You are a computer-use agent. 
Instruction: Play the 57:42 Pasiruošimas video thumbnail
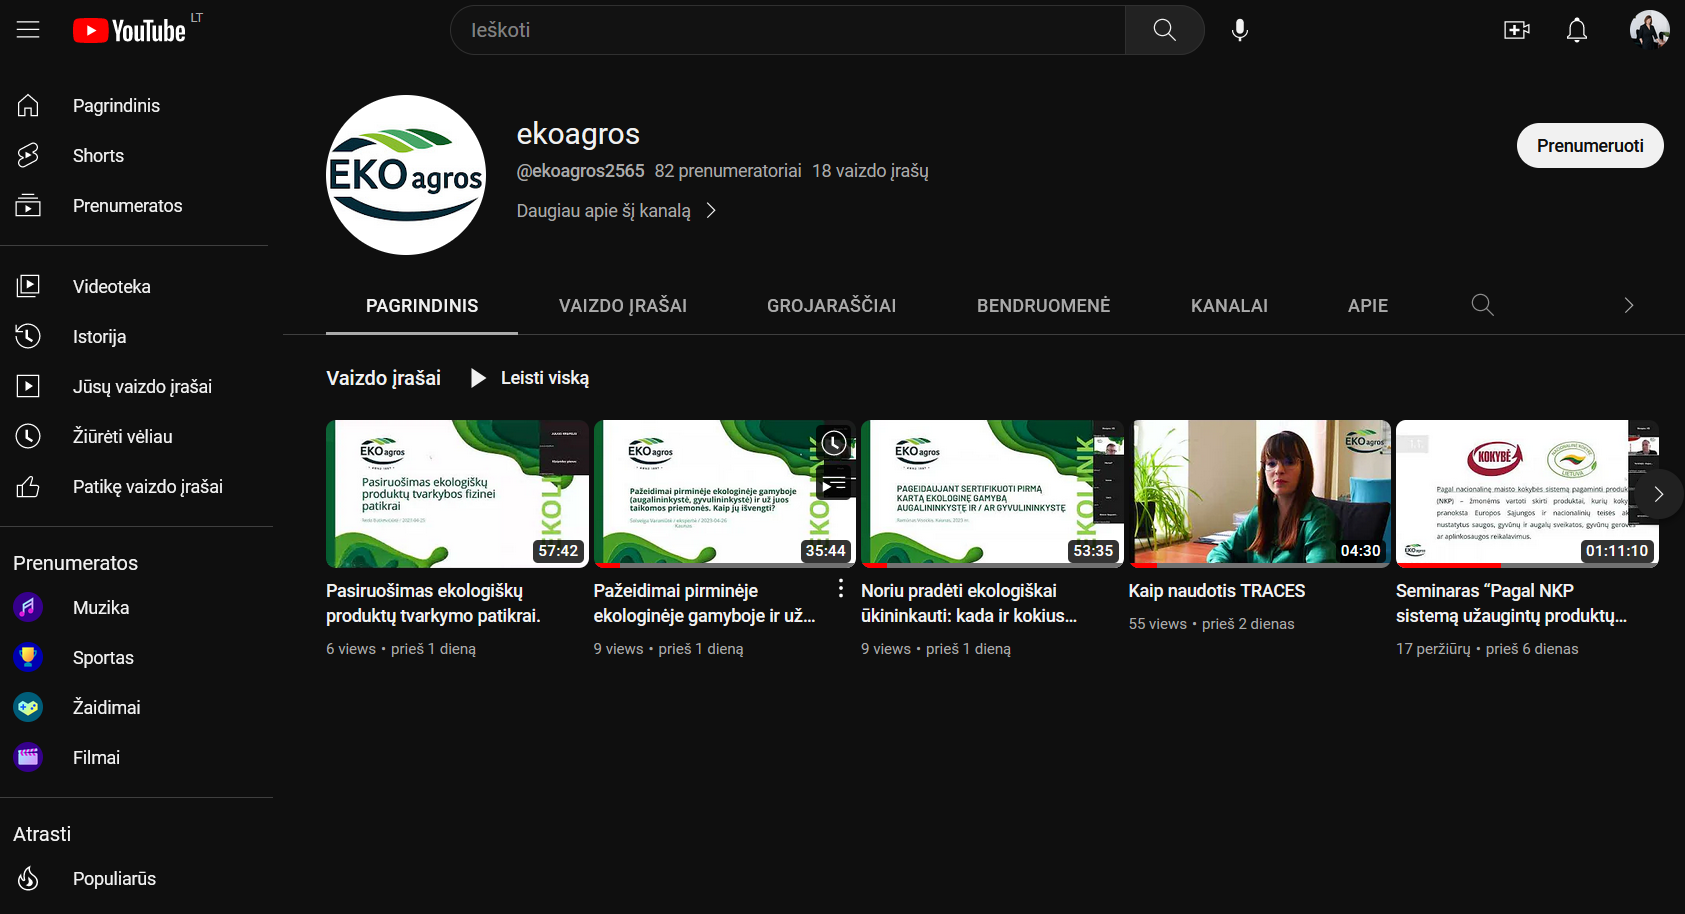pos(457,494)
